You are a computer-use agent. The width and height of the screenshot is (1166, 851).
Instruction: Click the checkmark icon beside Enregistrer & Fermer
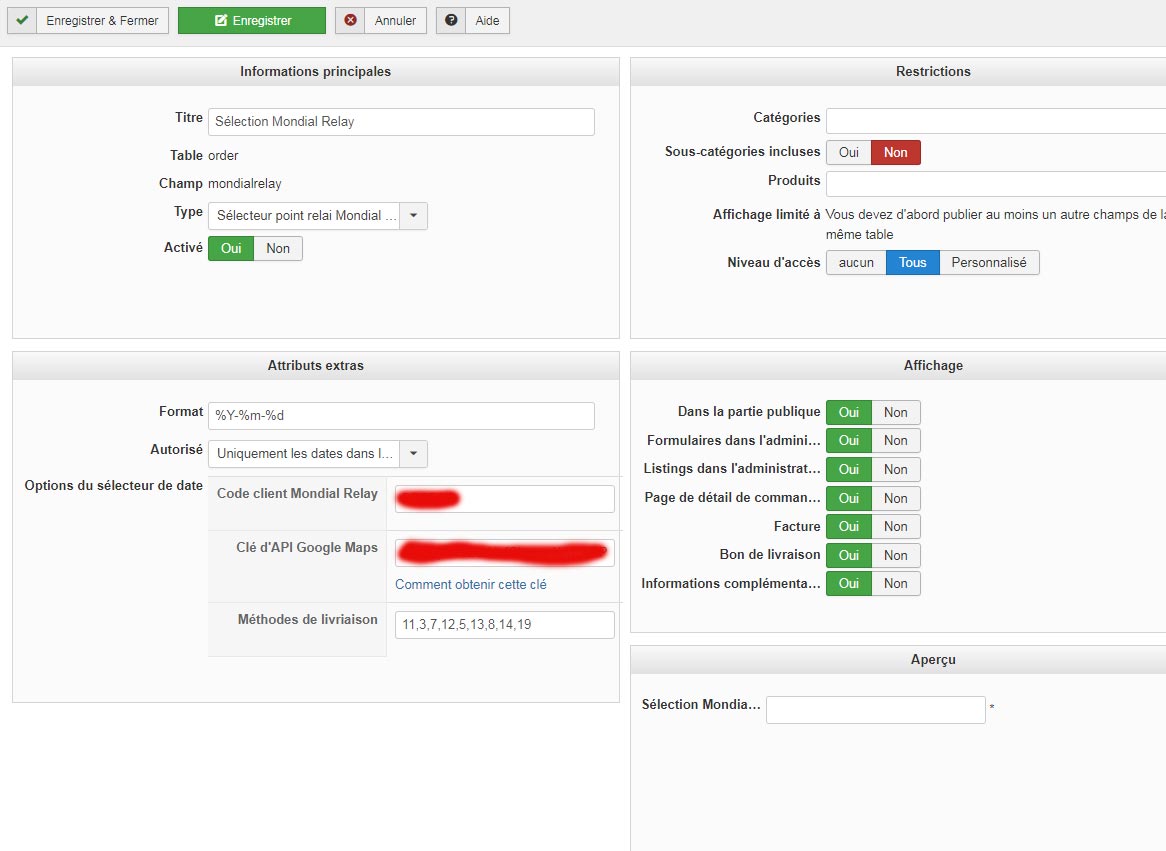pos(22,20)
